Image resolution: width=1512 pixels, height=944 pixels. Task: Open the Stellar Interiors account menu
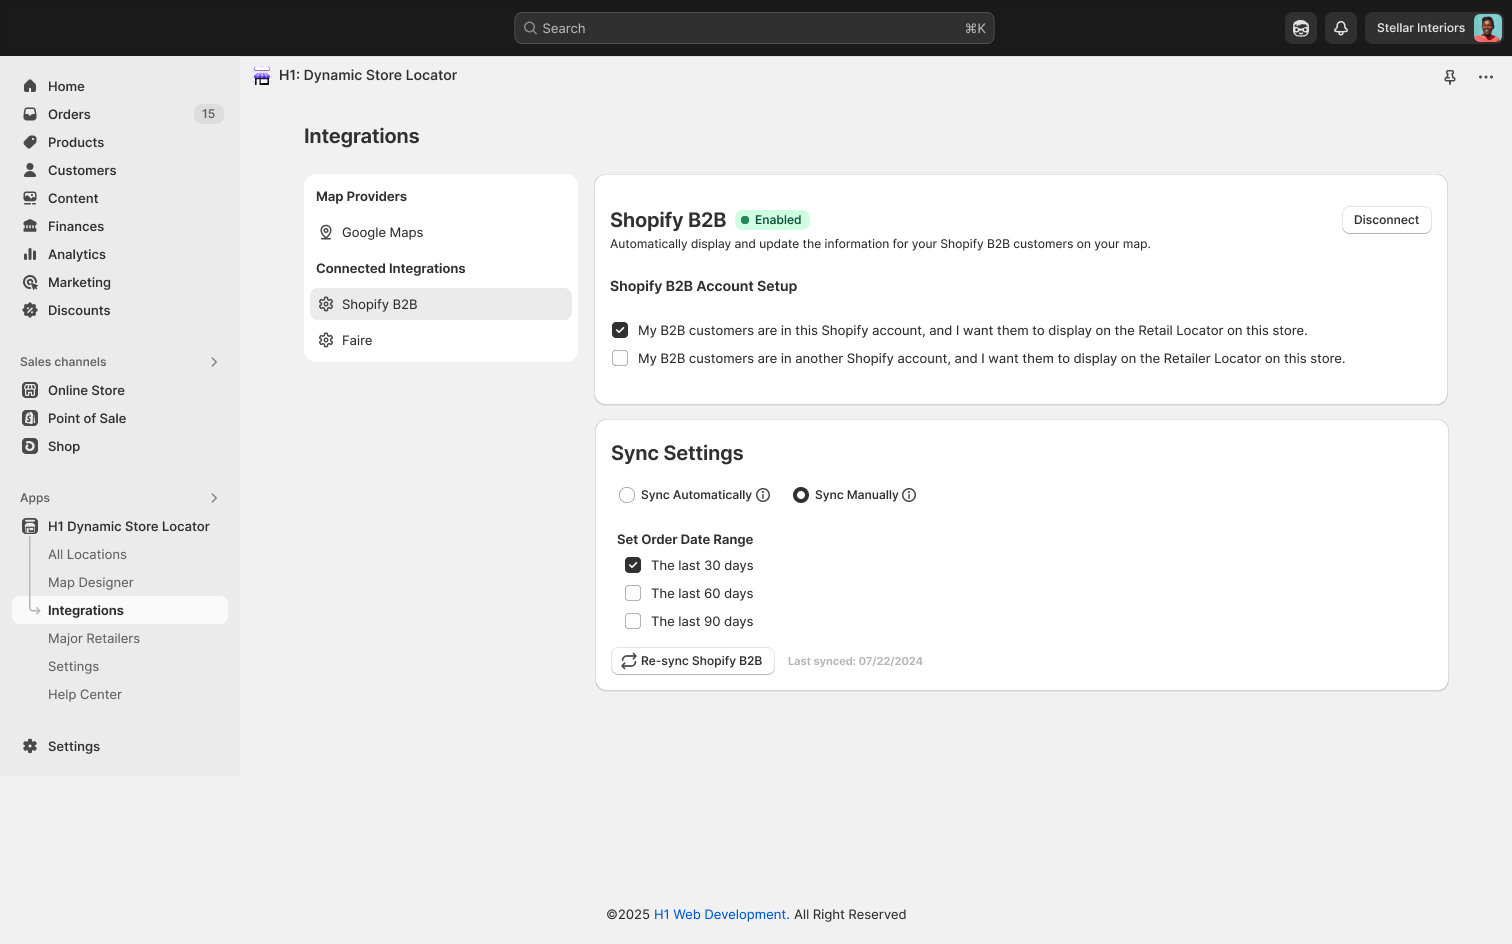click(x=1434, y=28)
